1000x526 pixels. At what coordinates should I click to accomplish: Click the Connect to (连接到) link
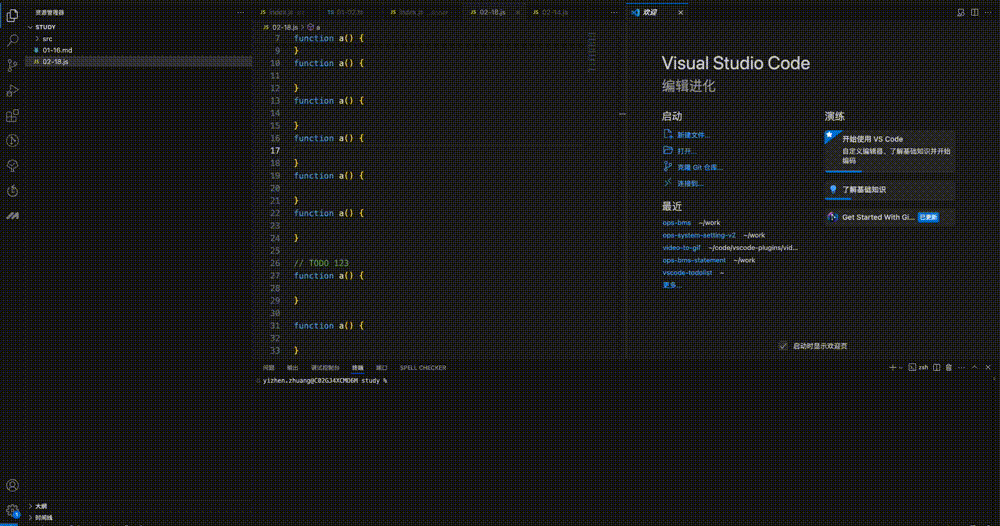point(690,184)
